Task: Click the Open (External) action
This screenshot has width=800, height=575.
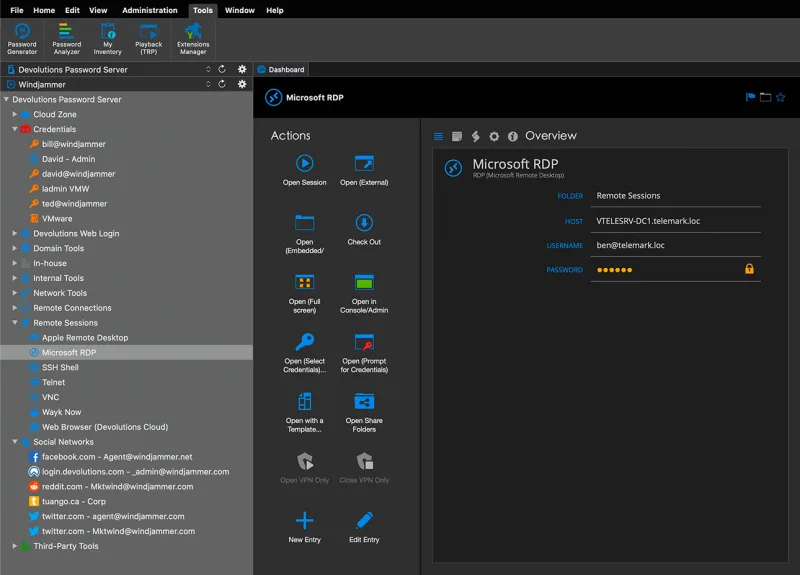Action: click(x=364, y=170)
